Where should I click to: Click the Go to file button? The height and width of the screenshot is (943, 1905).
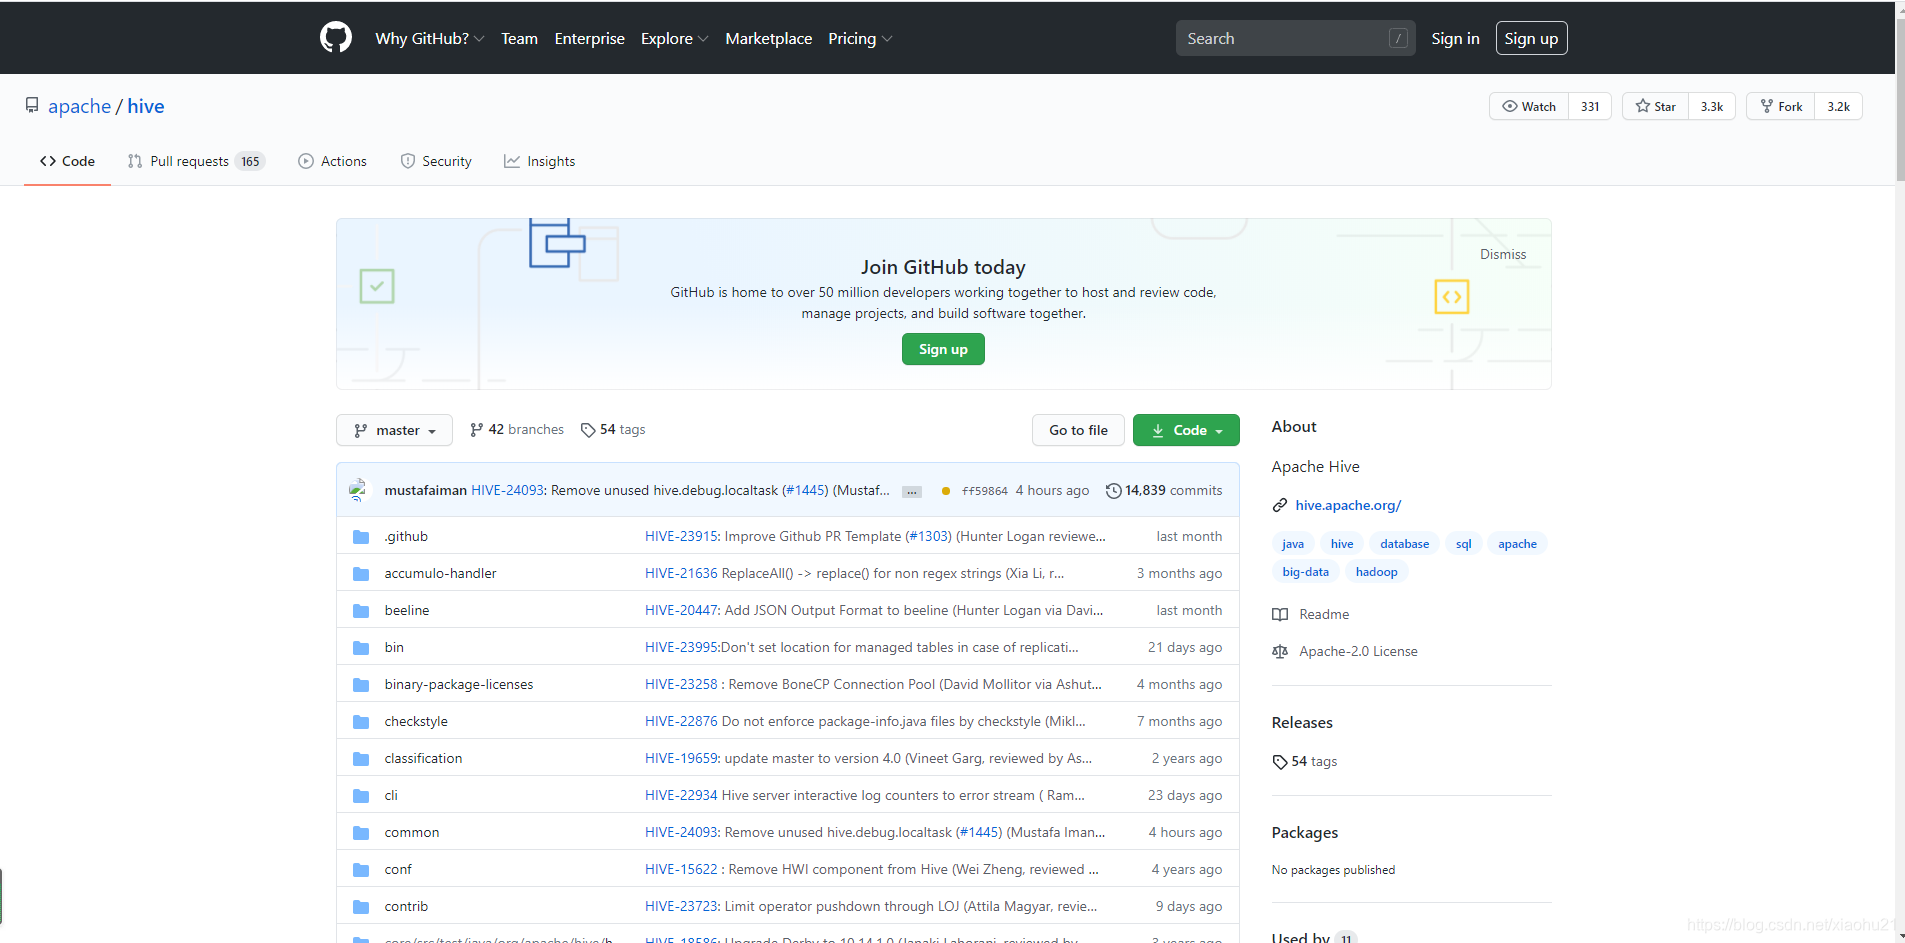pyautogui.click(x=1078, y=430)
